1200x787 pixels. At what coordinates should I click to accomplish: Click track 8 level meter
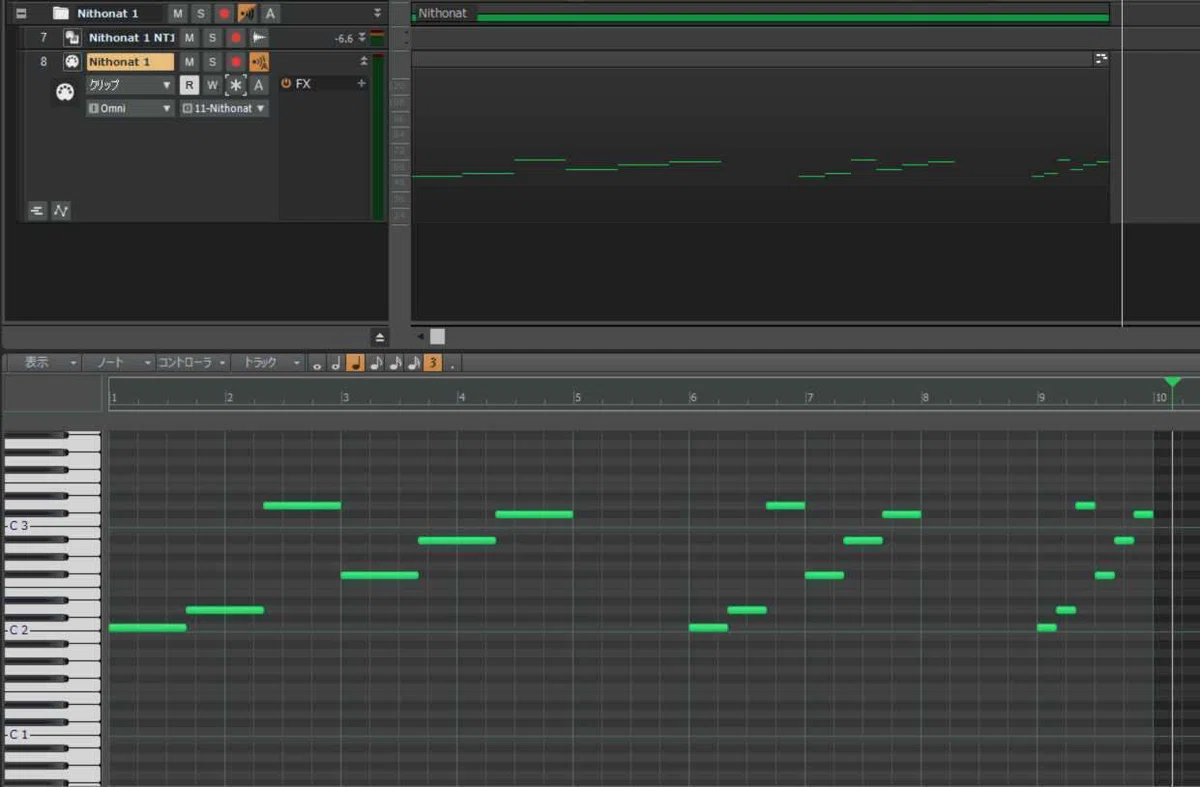coord(378,136)
